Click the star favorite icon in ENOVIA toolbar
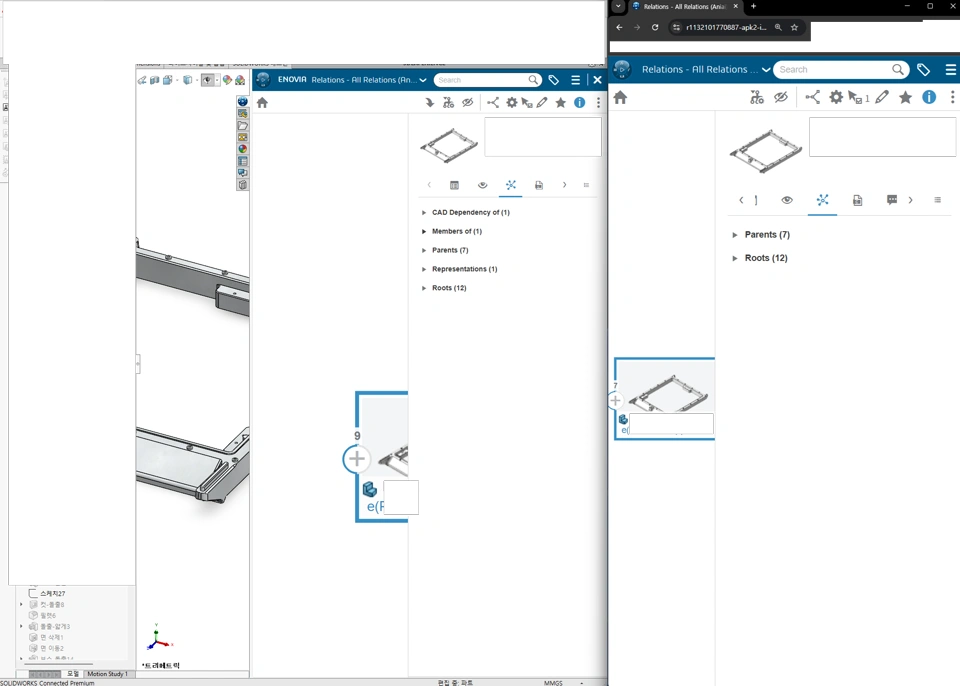The image size is (960, 686). point(561,102)
